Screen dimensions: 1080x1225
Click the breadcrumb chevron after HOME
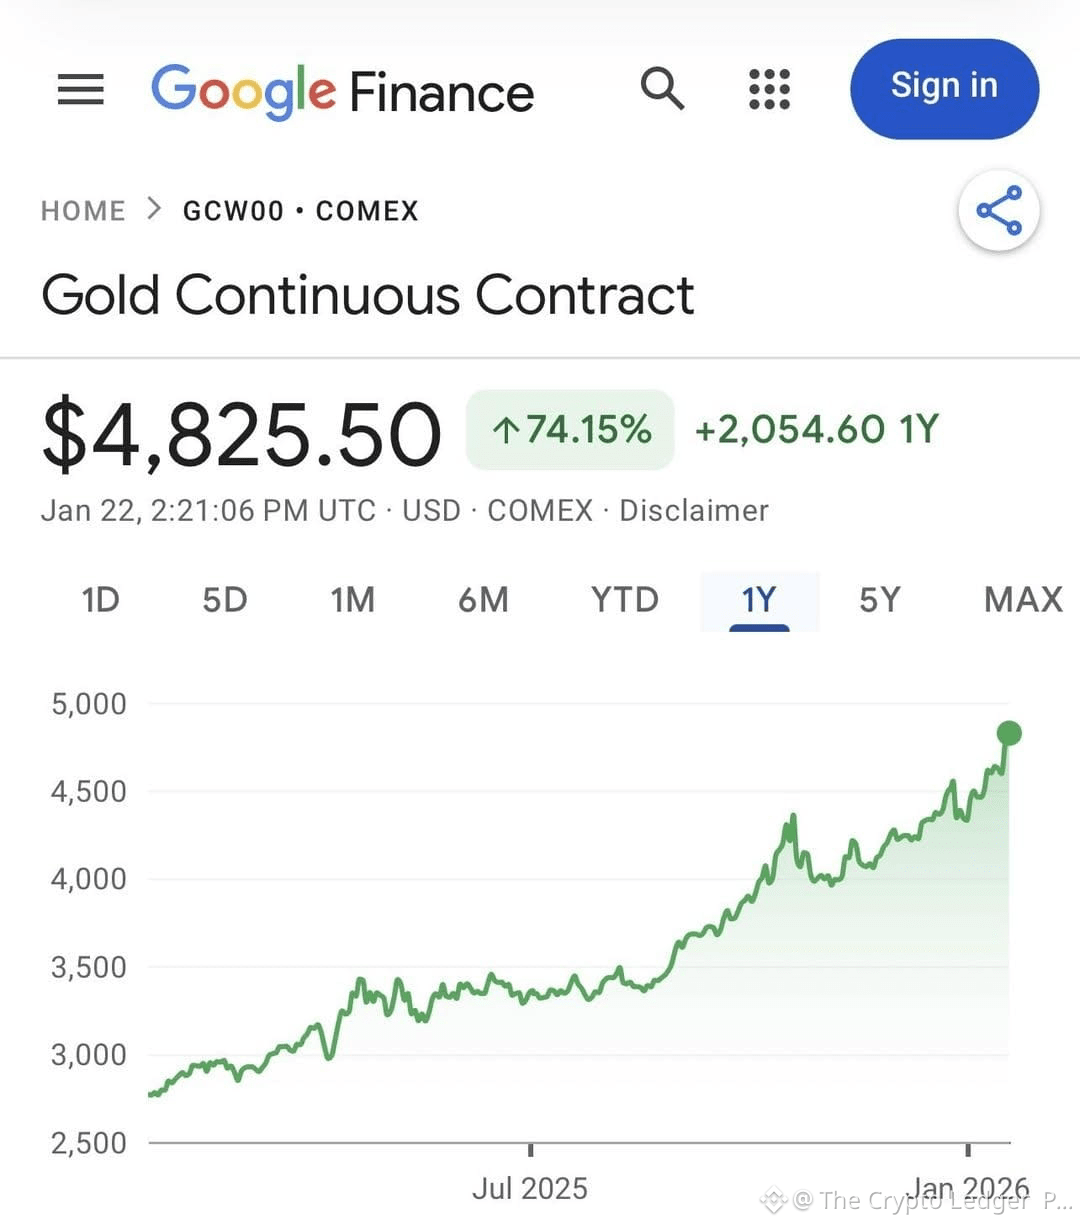coord(154,209)
